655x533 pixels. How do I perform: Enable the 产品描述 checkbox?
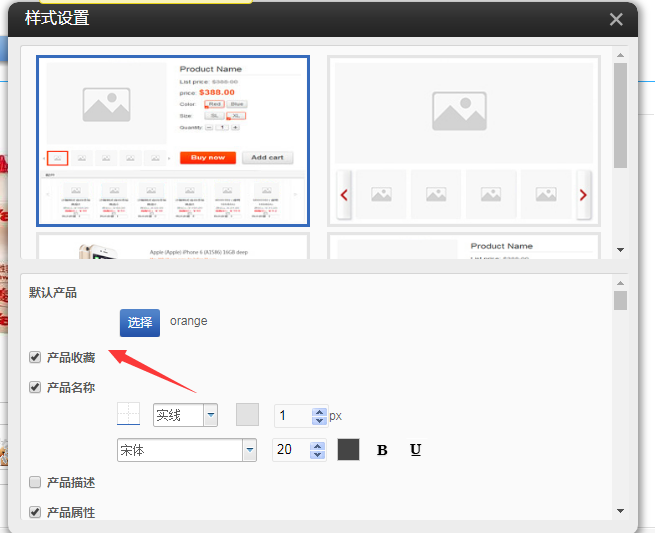35,482
